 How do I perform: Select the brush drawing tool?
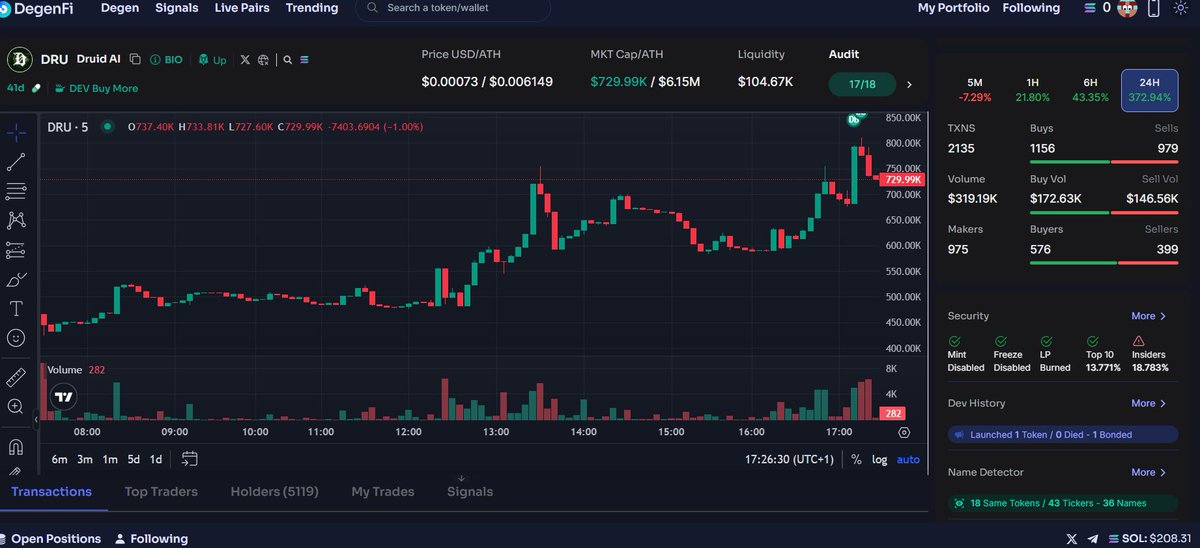click(x=16, y=279)
